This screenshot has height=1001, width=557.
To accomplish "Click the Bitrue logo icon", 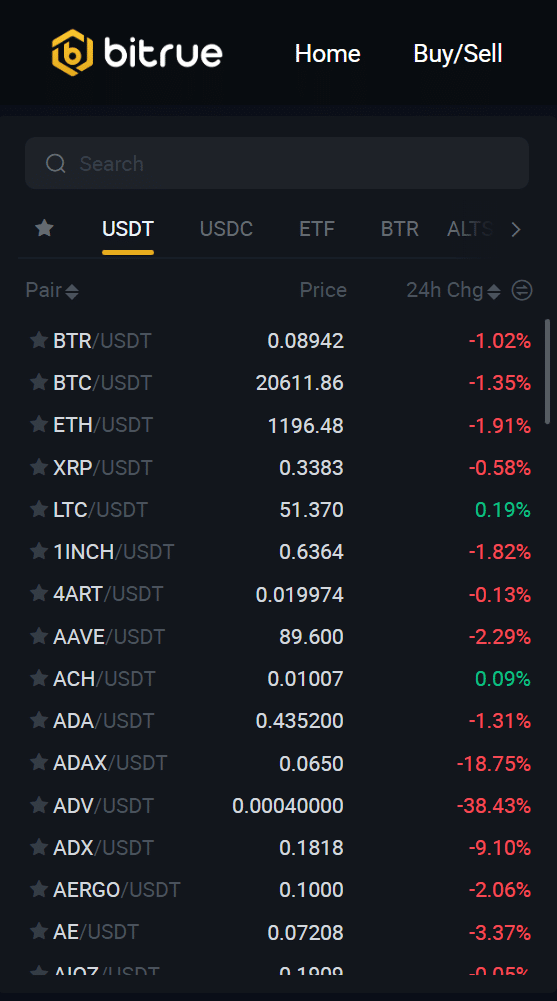I will [x=72, y=53].
